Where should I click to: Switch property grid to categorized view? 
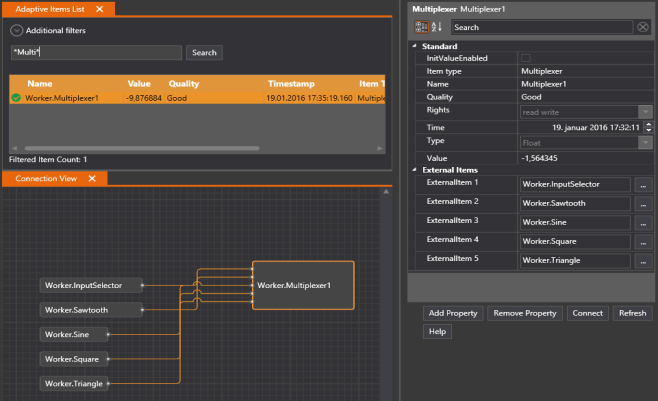(422, 27)
